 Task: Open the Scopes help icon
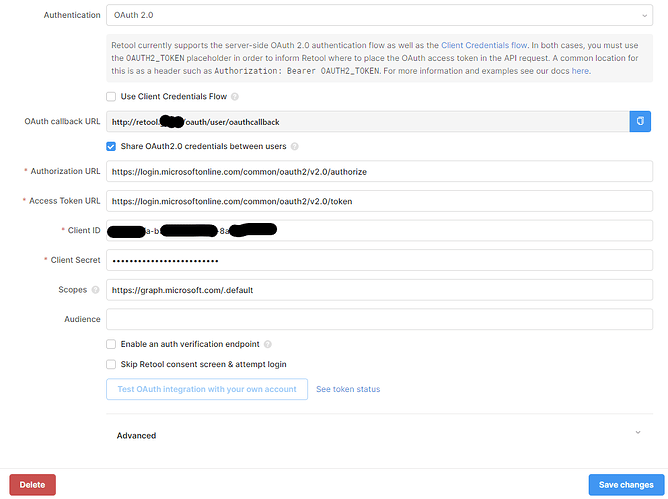(x=95, y=290)
